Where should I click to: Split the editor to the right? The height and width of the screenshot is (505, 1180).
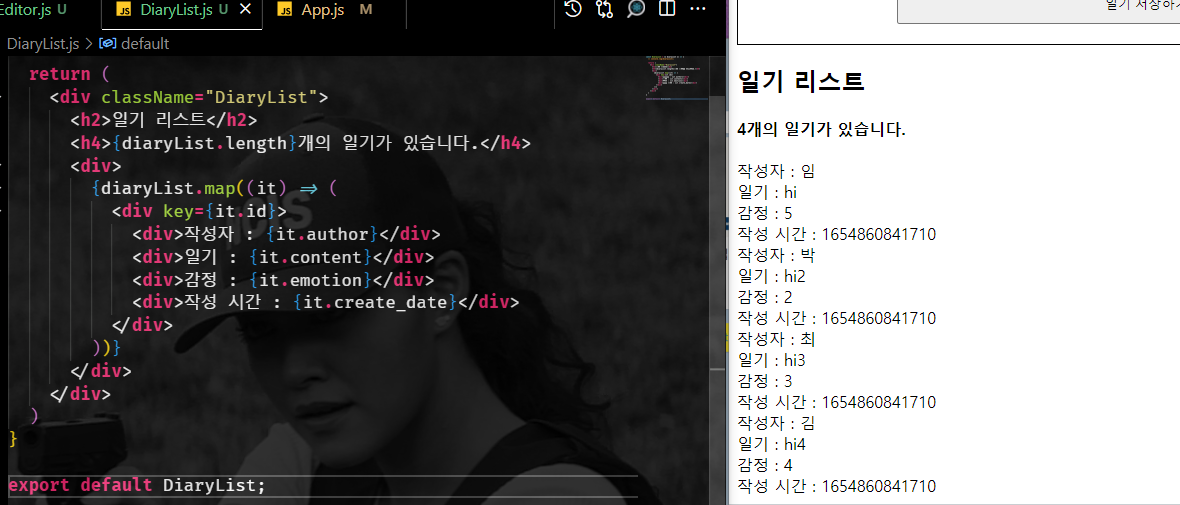pyautogui.click(x=667, y=9)
